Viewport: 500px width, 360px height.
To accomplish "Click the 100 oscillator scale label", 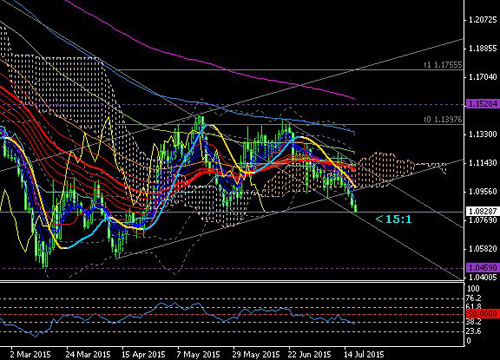I will click(x=473, y=289).
